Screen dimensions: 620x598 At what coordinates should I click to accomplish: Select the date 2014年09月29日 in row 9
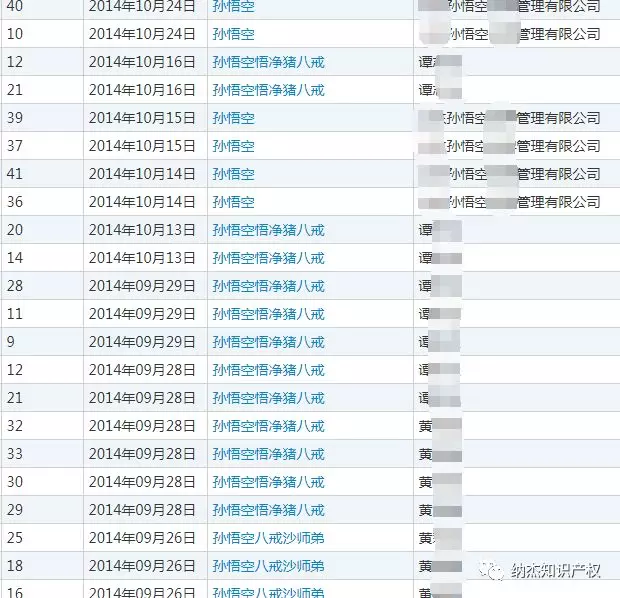[142, 342]
